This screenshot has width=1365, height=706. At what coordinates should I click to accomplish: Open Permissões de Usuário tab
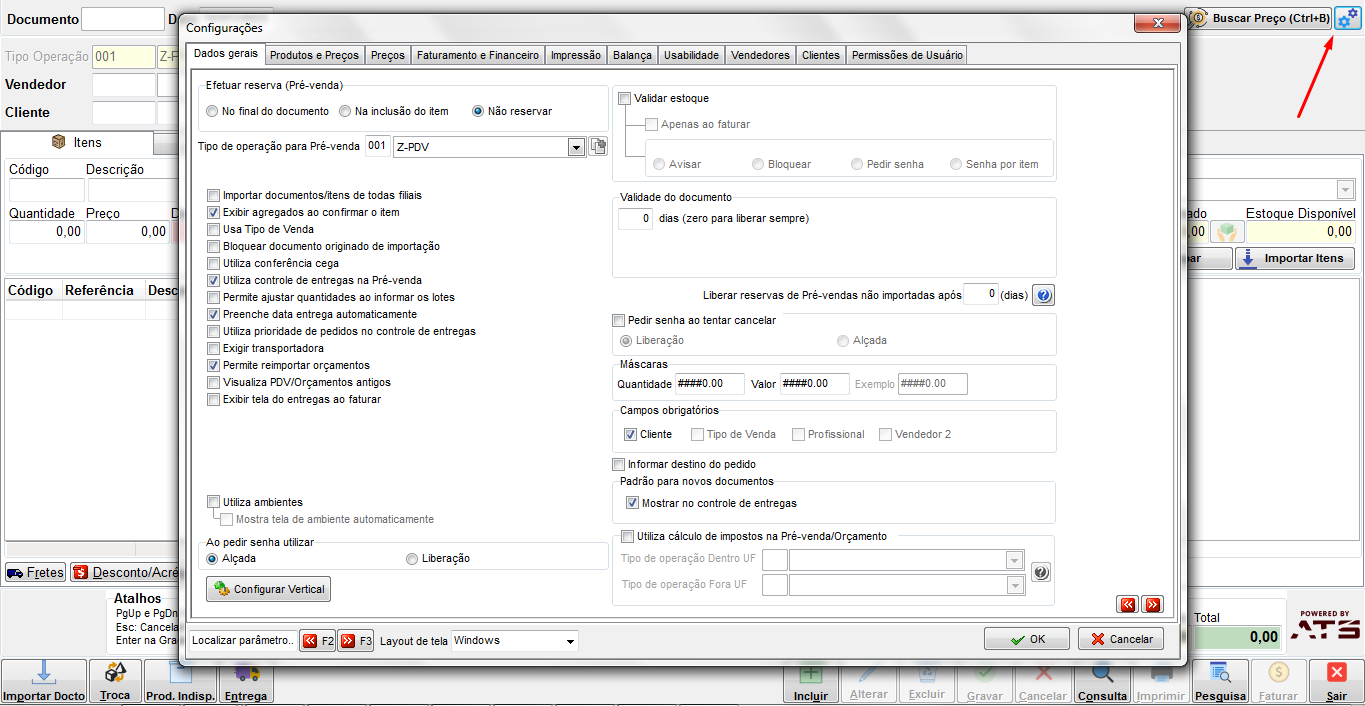click(x=907, y=56)
